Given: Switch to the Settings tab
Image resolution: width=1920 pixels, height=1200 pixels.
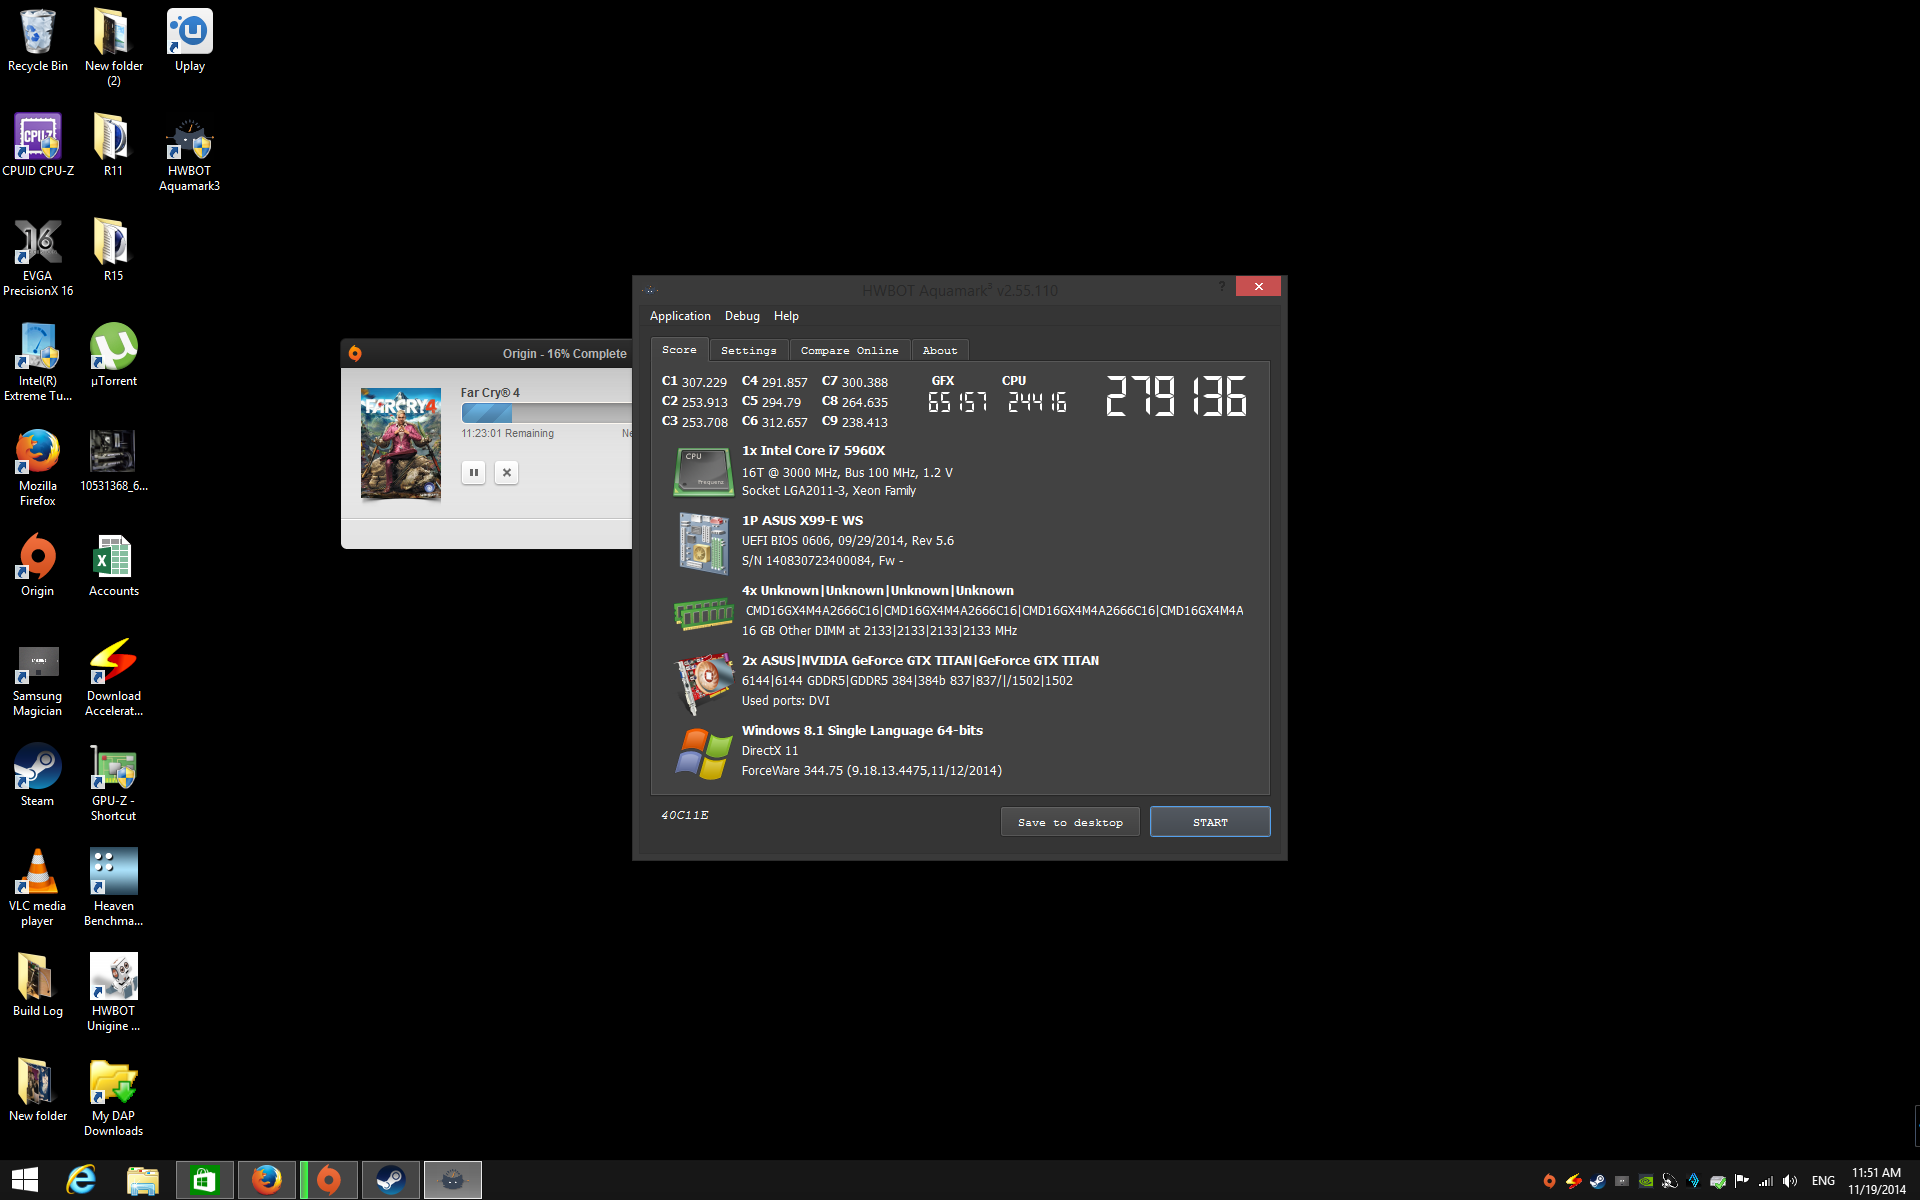Looking at the screenshot, I should [748, 350].
